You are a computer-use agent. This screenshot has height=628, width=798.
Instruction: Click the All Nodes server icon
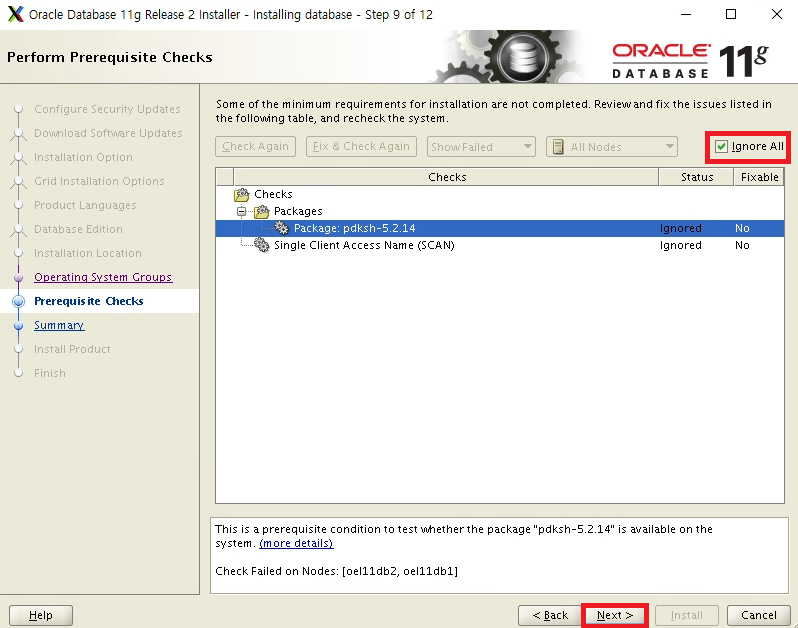(x=558, y=147)
